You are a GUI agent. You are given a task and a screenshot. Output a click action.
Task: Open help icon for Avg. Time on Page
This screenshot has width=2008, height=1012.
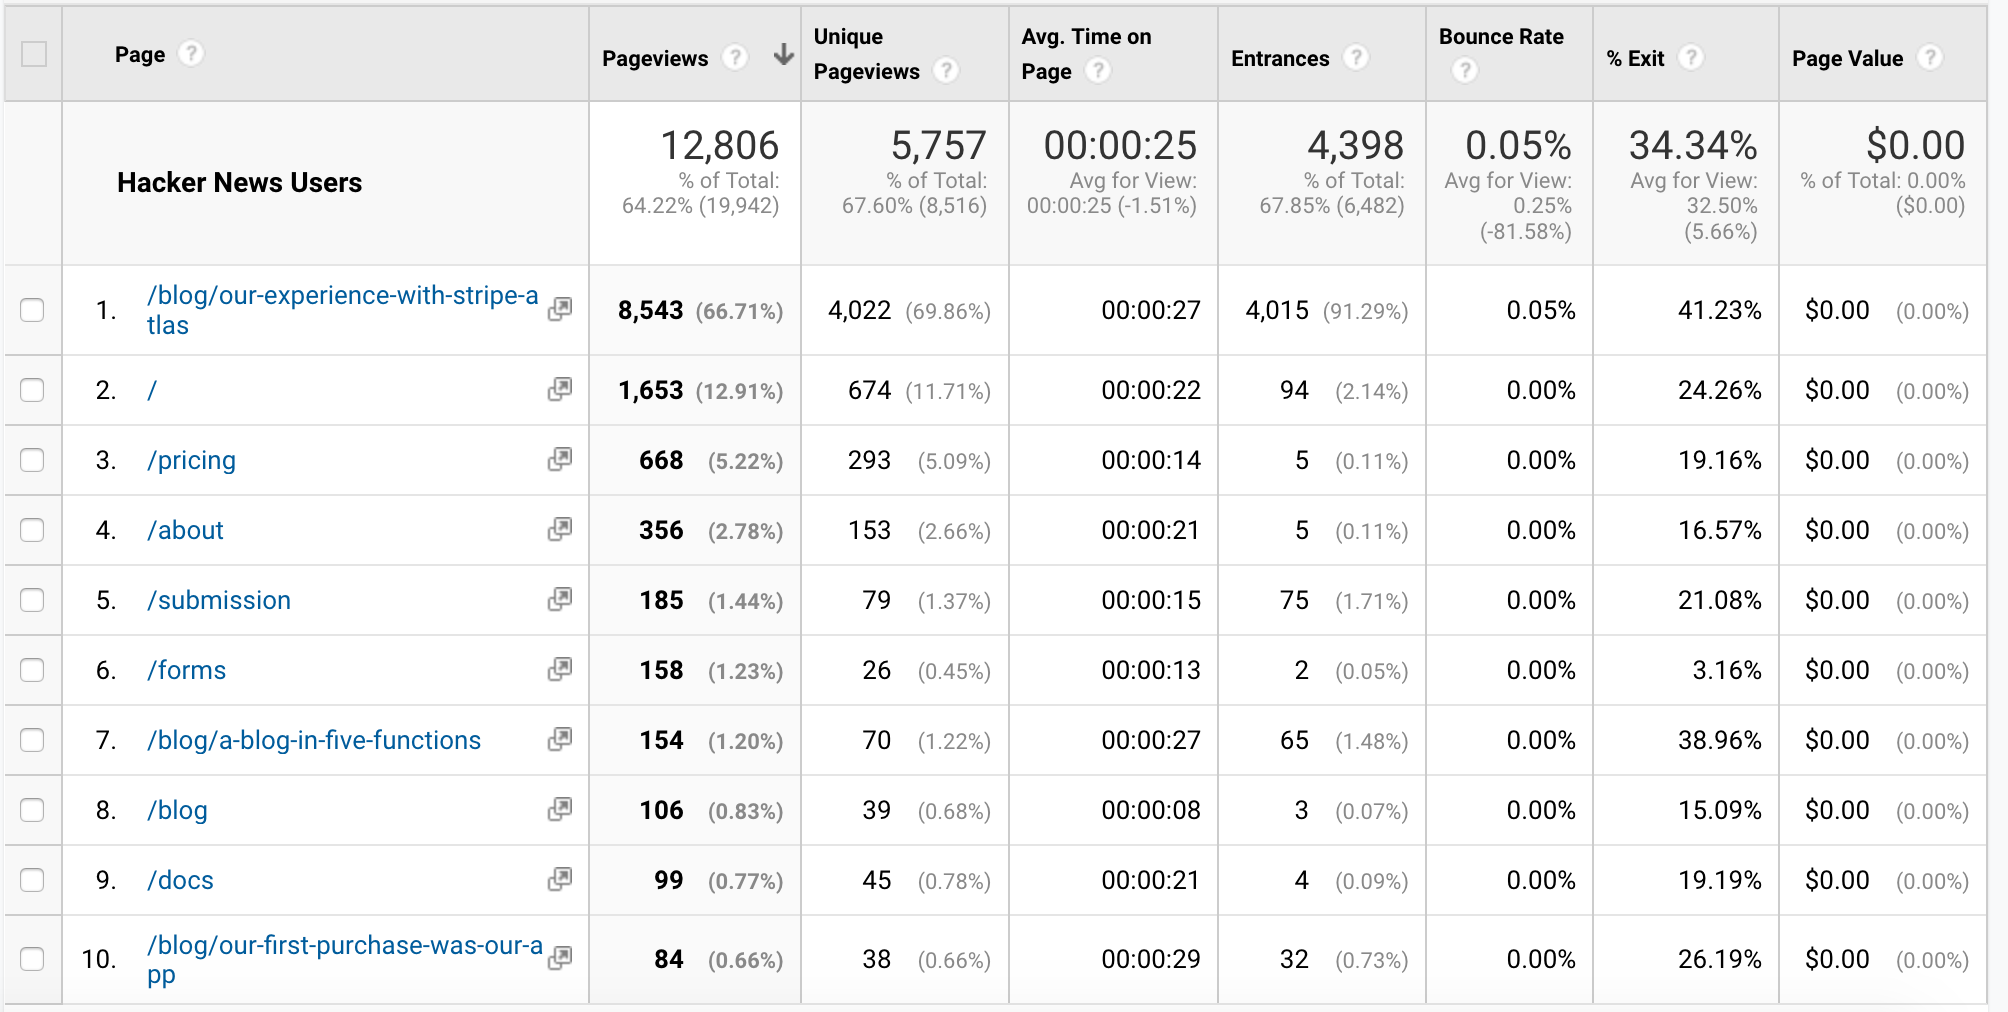click(x=1098, y=71)
